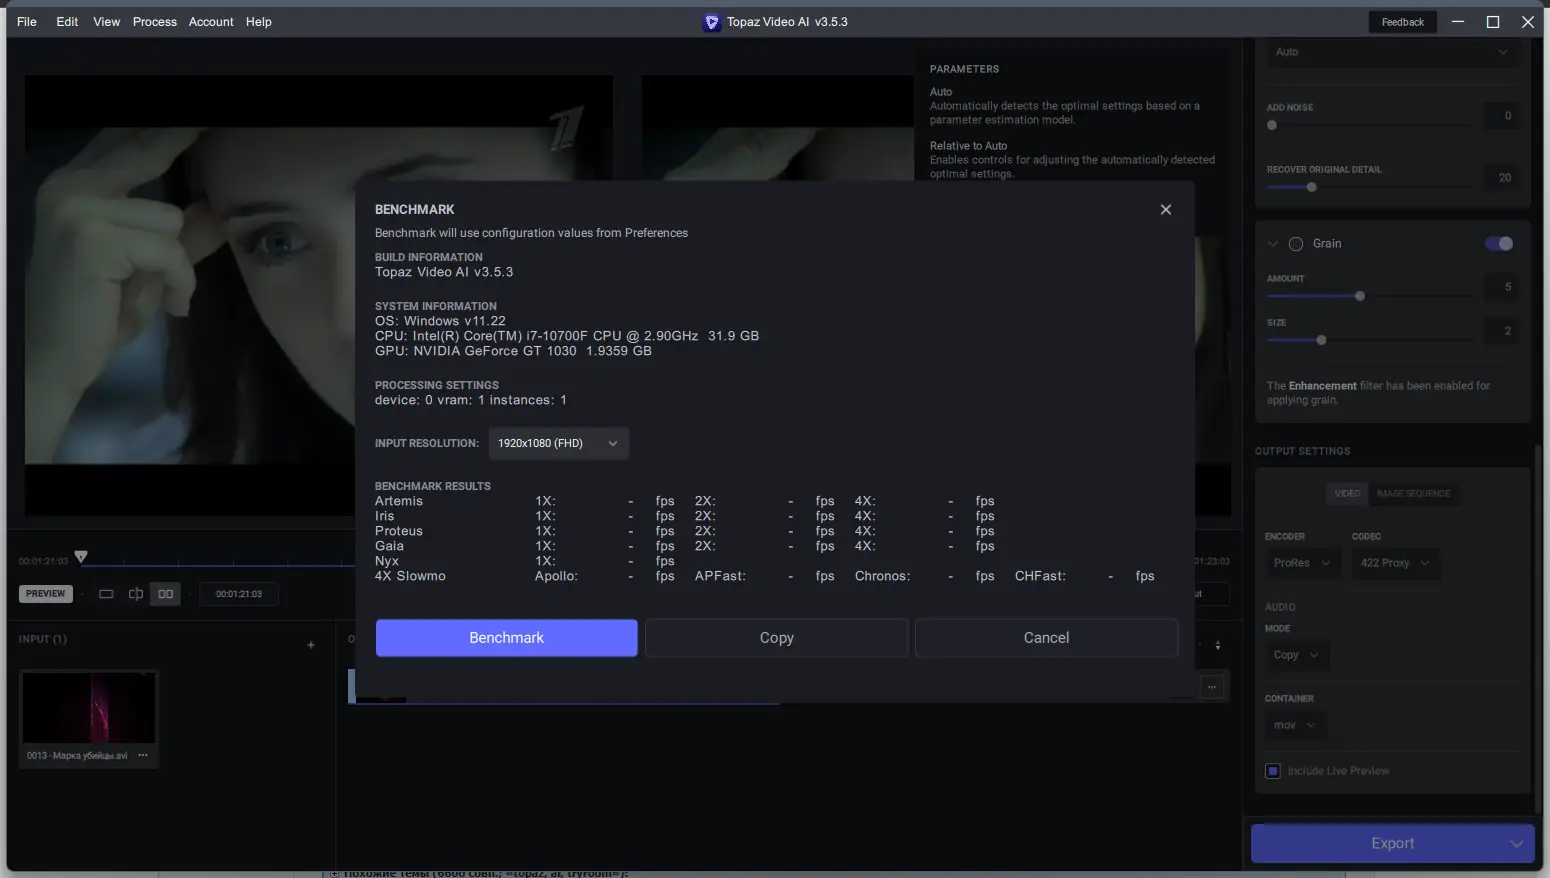Screen dimensions: 1550x878
Task: Select the input video thumbnail
Action: 88,708
